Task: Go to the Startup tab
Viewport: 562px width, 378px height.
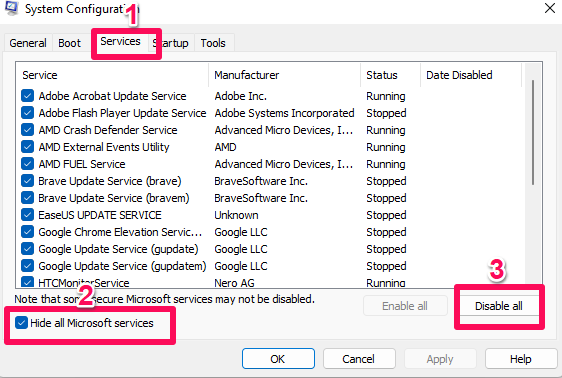Action: tap(171, 43)
